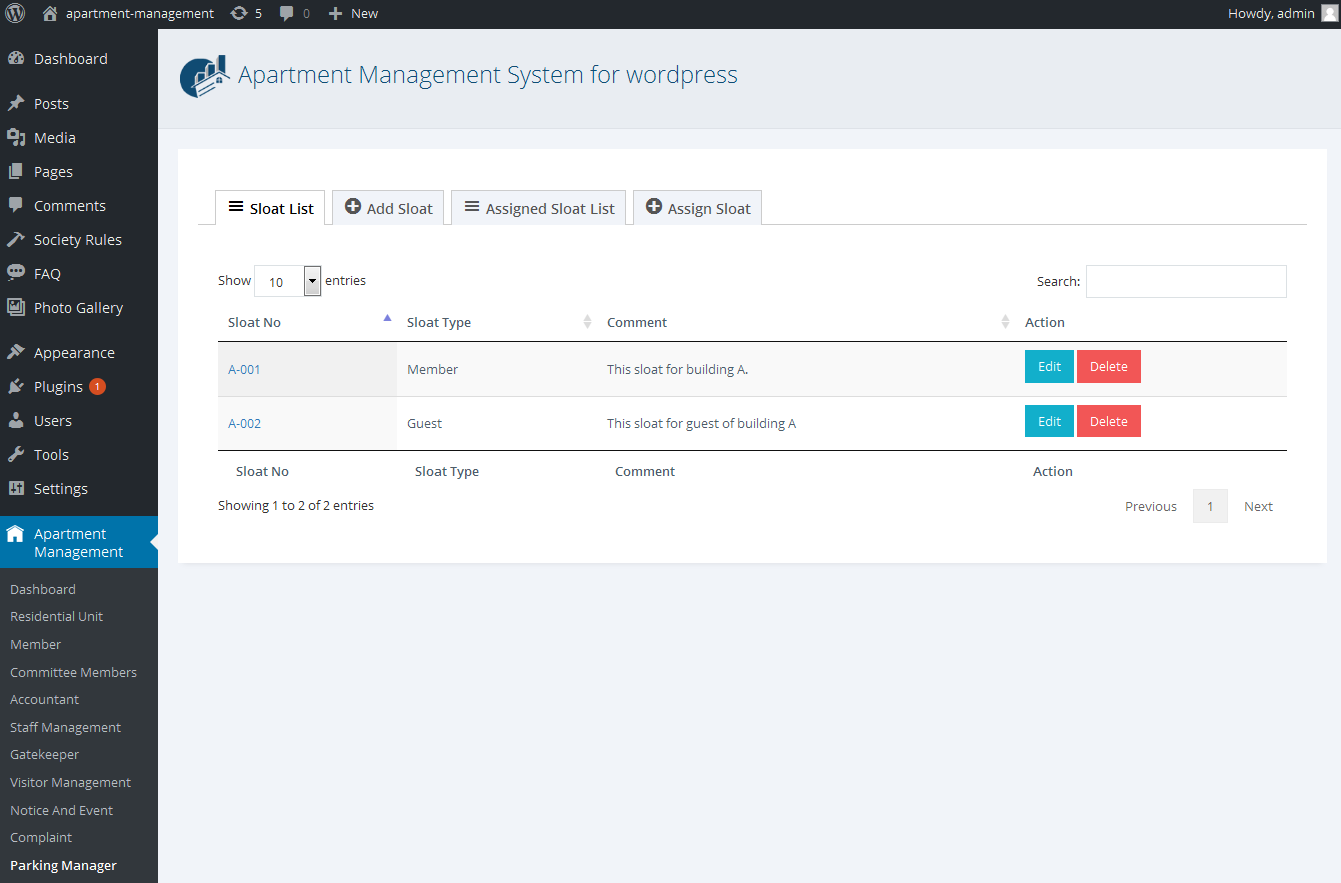The image size is (1341, 883).
Task: Click the Pages icon in sidebar
Action: pyautogui.click(x=16, y=172)
